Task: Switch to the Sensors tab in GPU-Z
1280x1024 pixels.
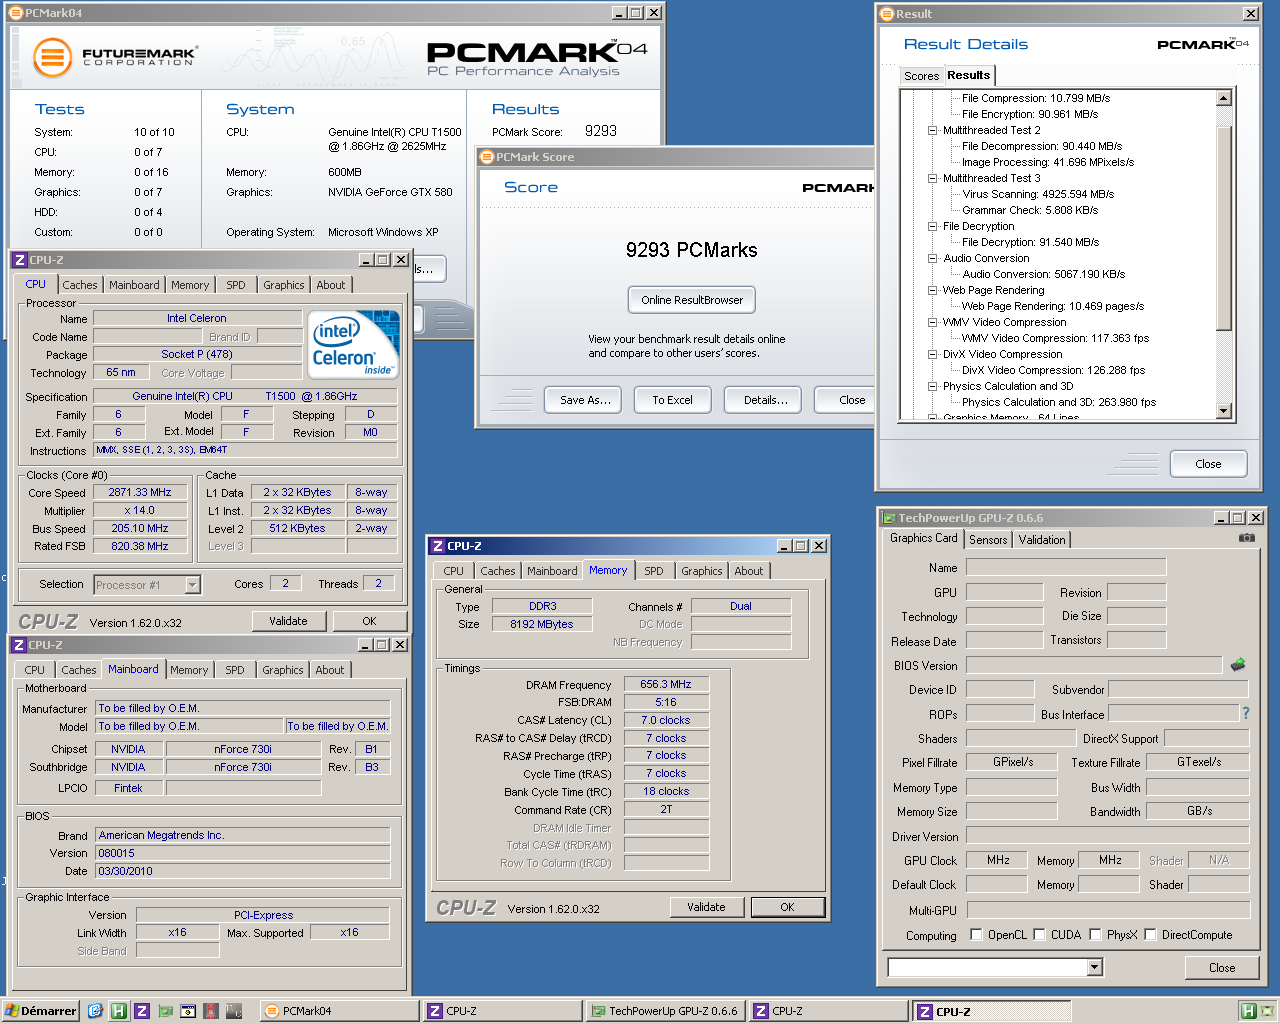Action: pyautogui.click(x=988, y=540)
